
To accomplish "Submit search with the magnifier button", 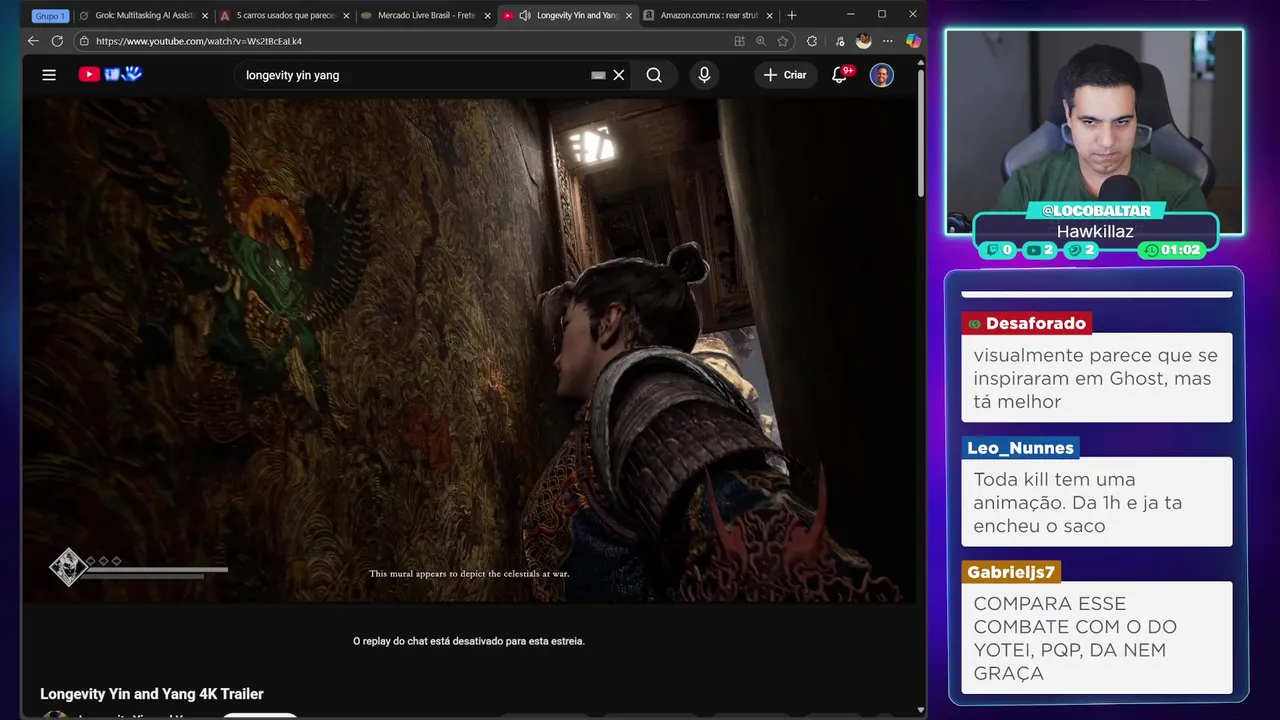I will (654, 75).
